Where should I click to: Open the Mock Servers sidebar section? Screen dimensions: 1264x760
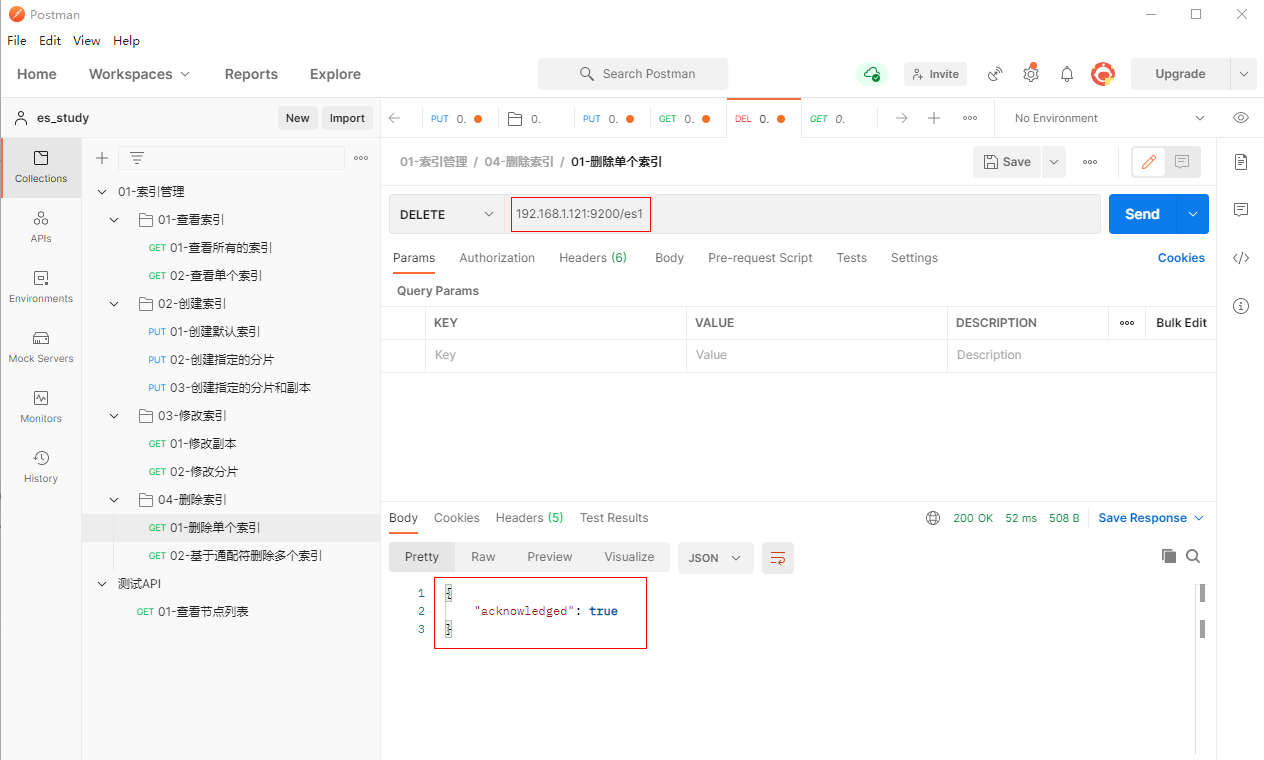coord(41,347)
